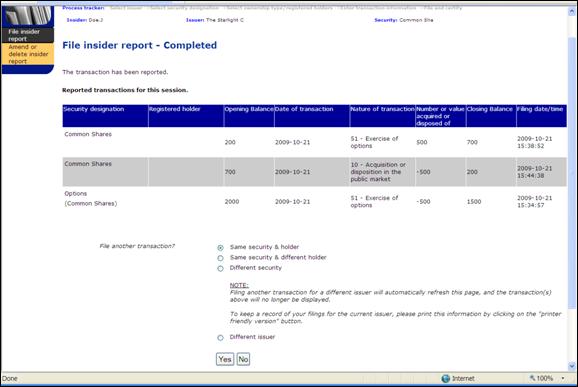Click the 'Options (Common Shares)' designation cell
This screenshot has height=387, width=578.
(x=91, y=198)
